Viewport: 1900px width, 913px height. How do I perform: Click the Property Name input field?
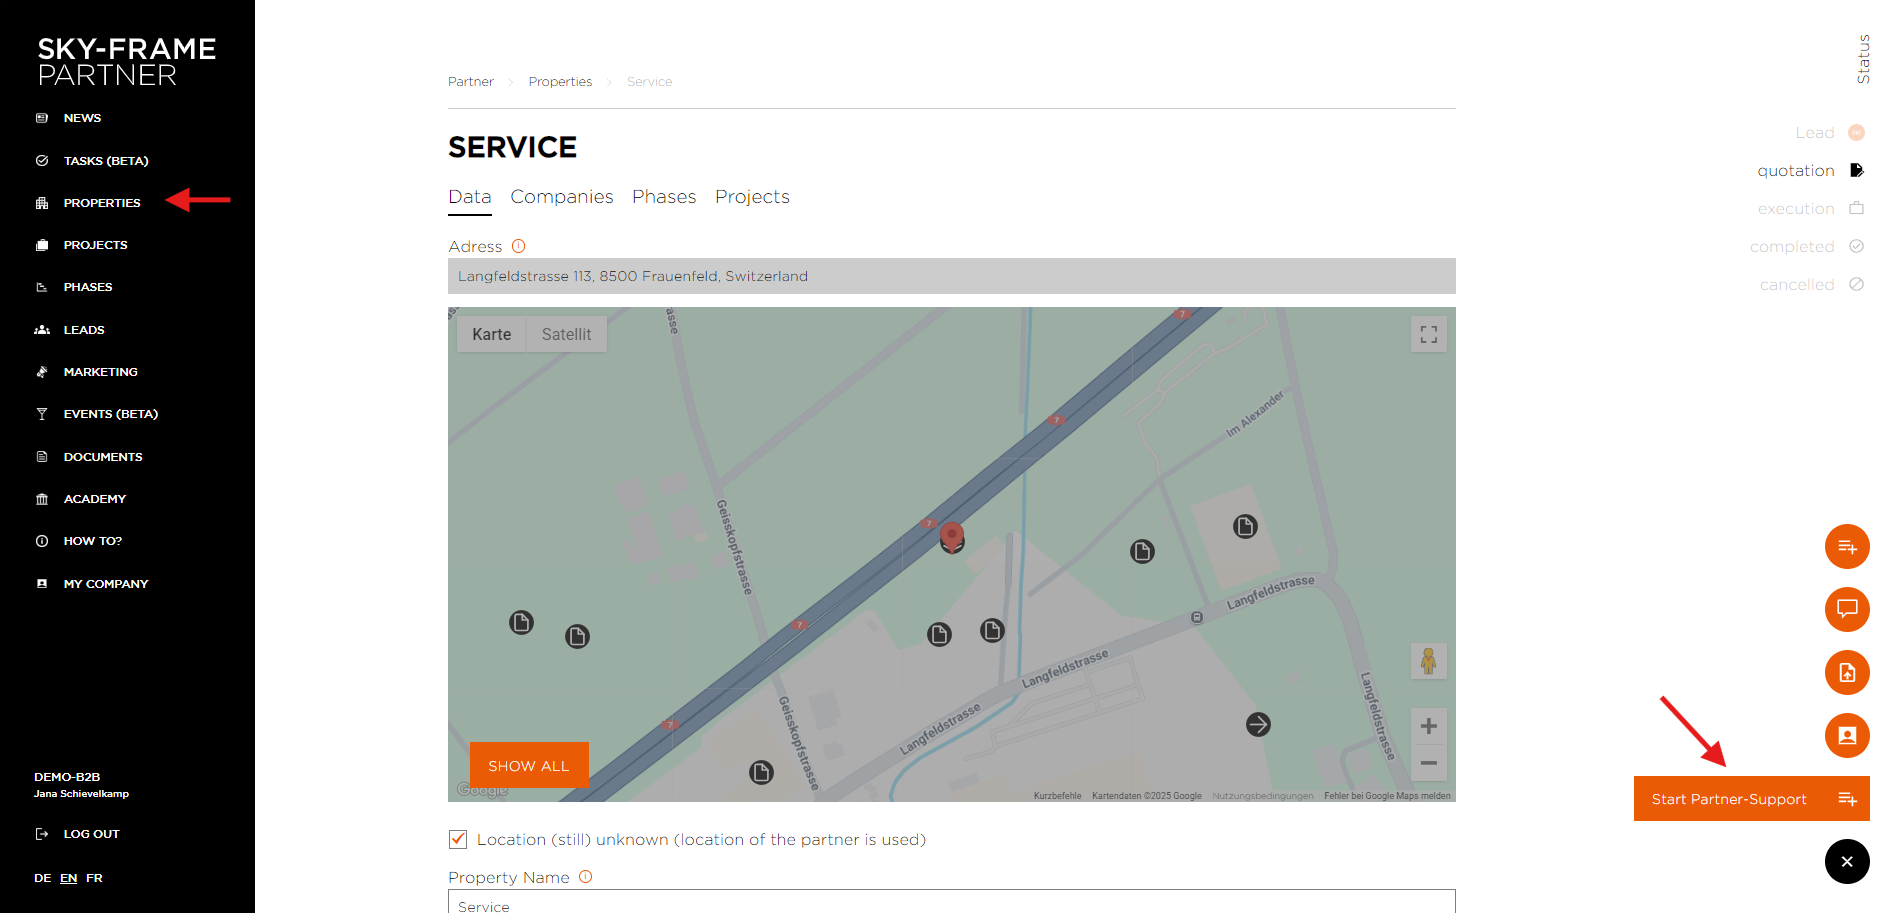click(952, 902)
